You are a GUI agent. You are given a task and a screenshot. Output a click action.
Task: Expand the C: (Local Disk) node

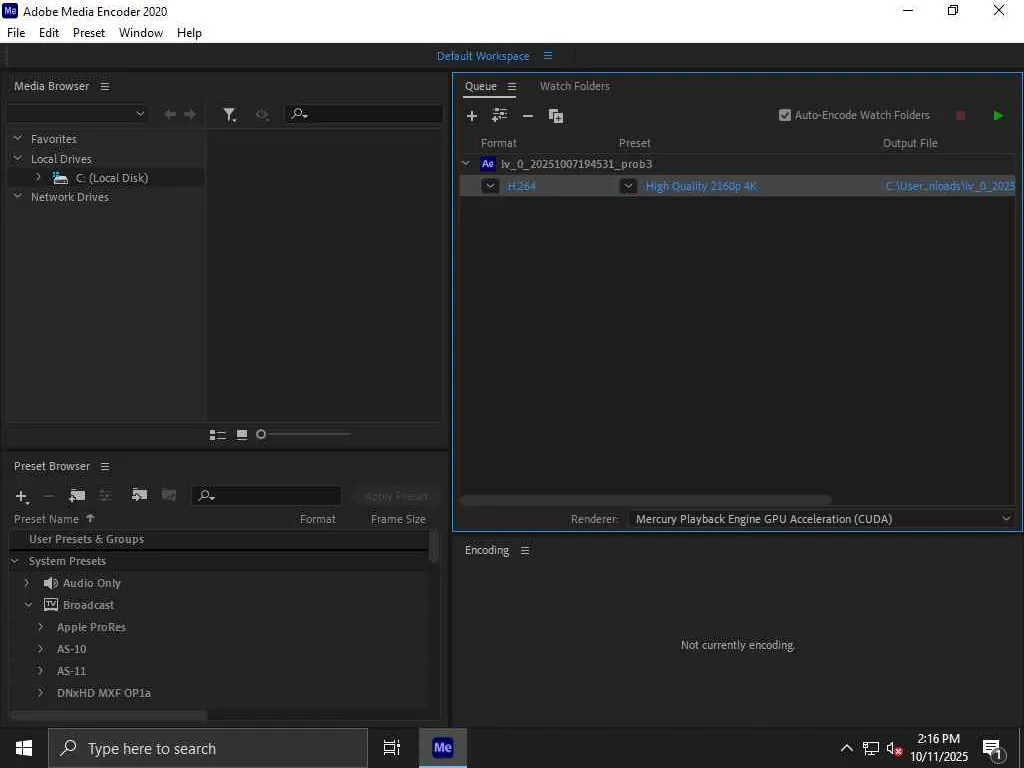pyautogui.click(x=38, y=177)
